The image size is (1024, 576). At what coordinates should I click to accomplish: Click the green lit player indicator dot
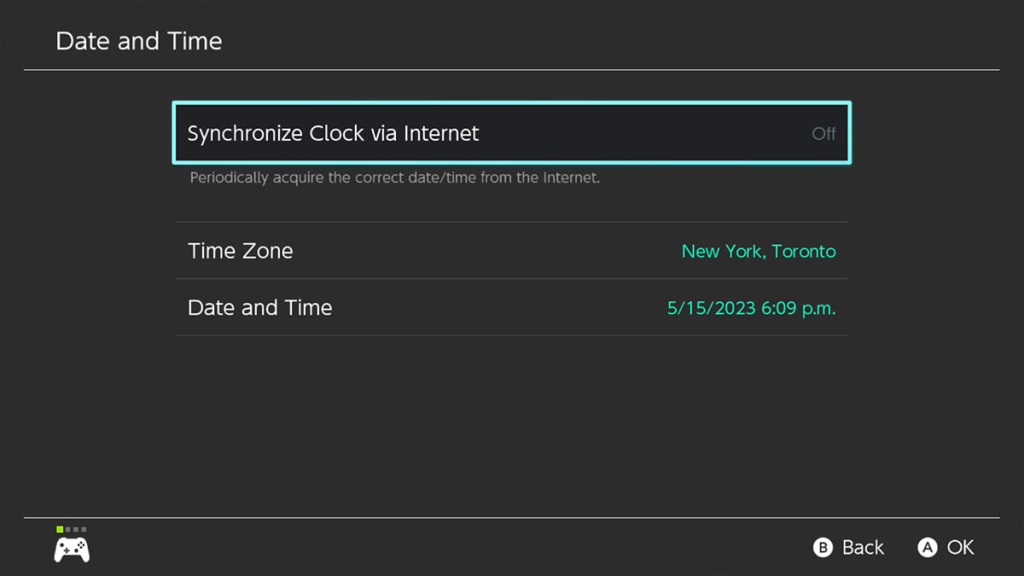coord(60,529)
